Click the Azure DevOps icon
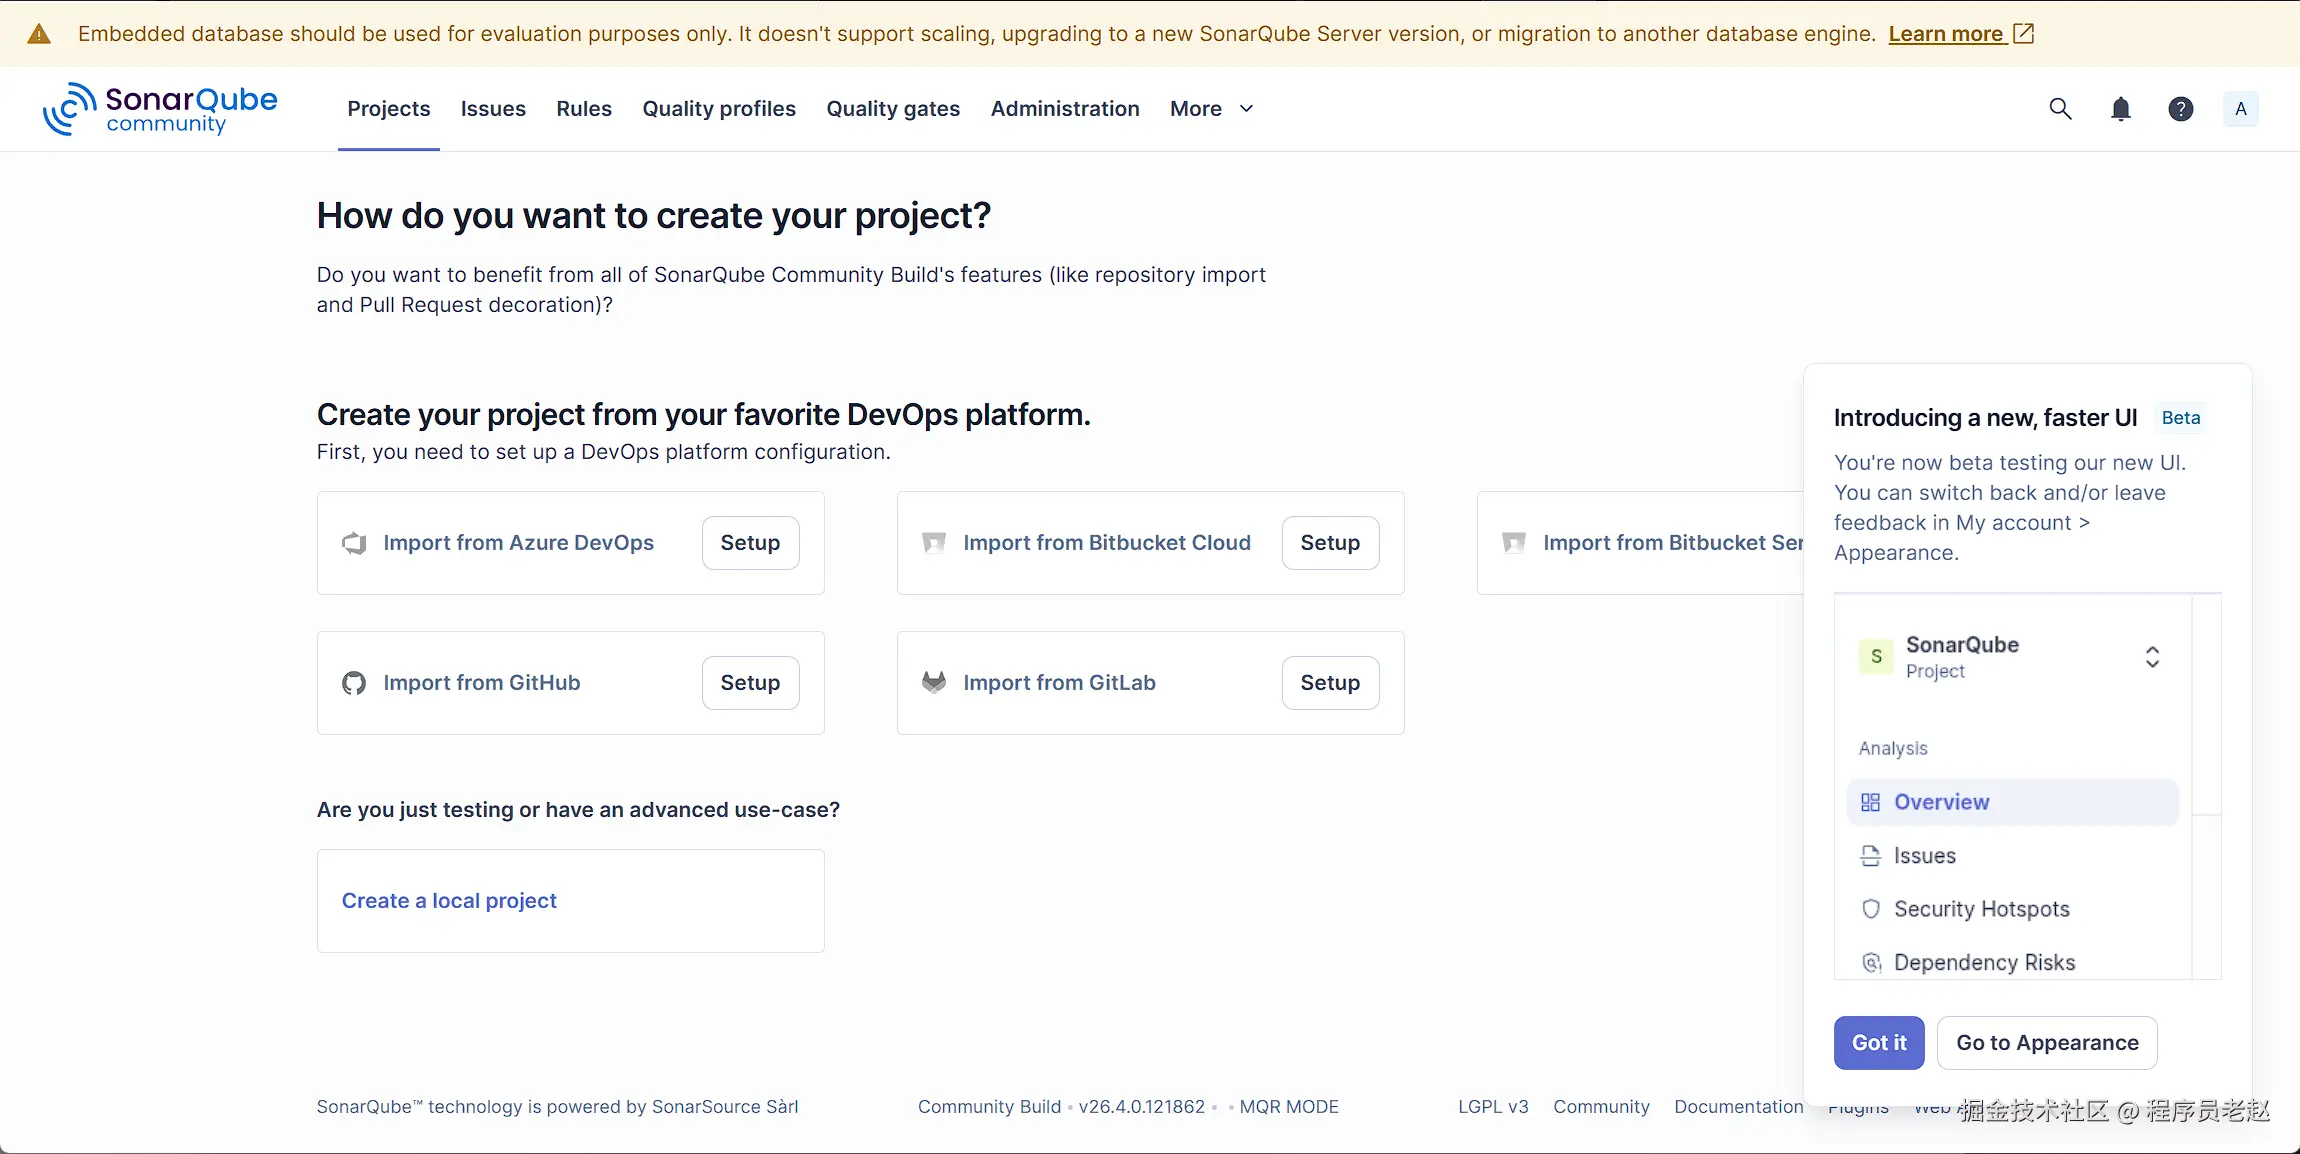 tap(354, 543)
